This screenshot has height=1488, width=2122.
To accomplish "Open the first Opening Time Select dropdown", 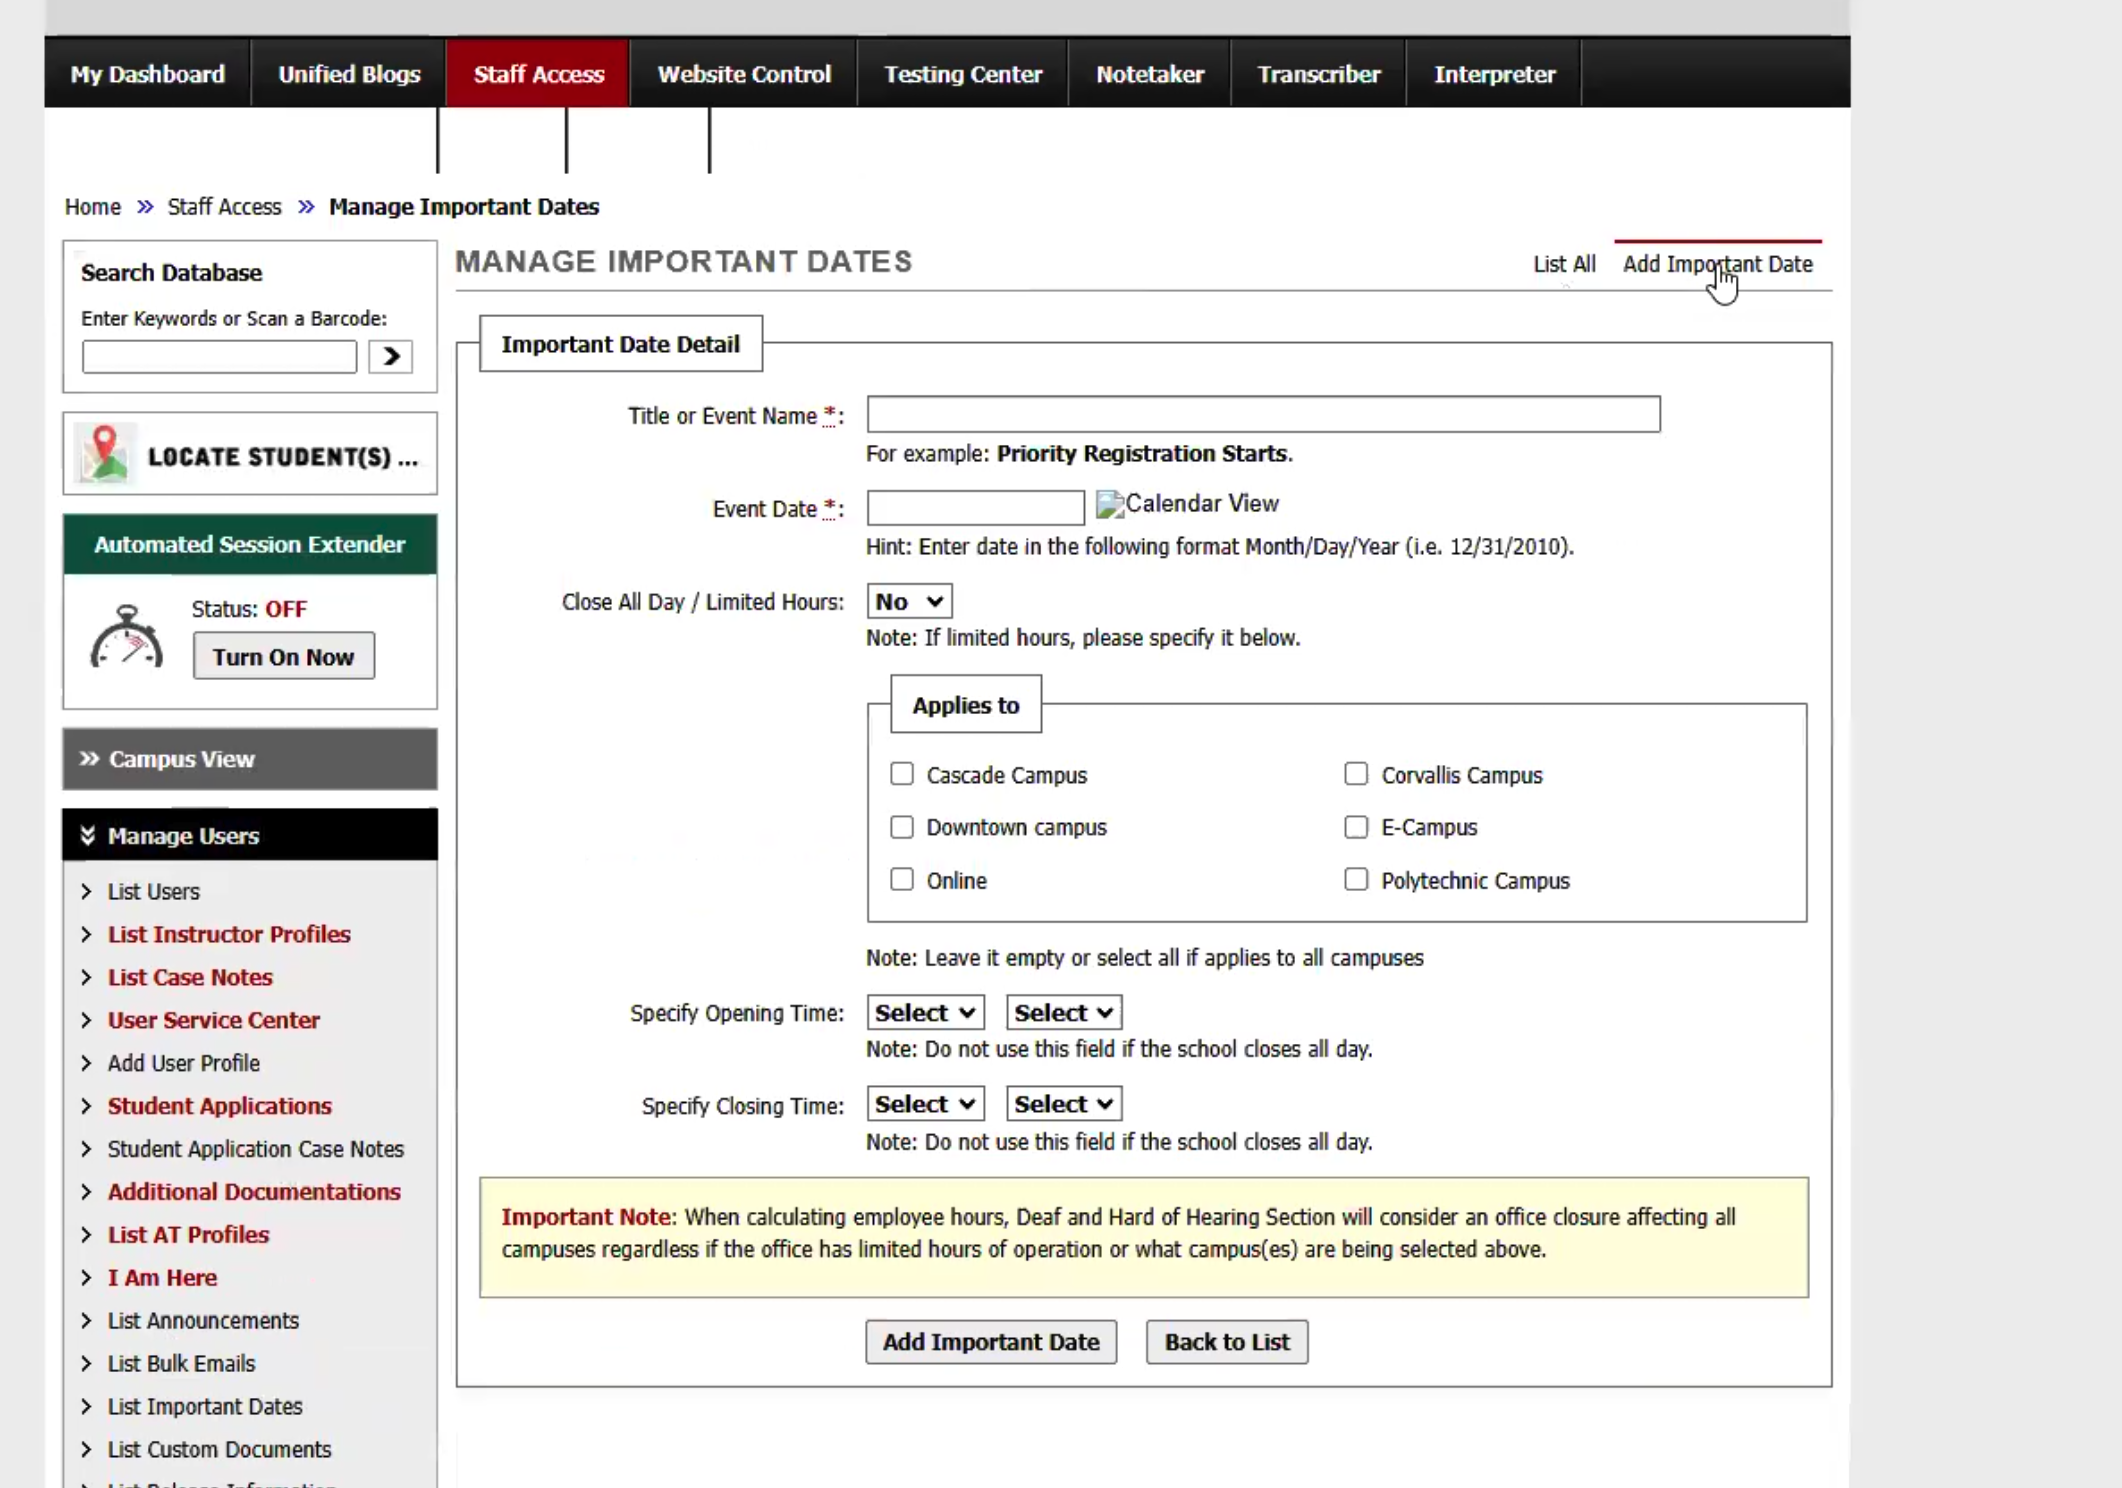I will [x=925, y=1013].
